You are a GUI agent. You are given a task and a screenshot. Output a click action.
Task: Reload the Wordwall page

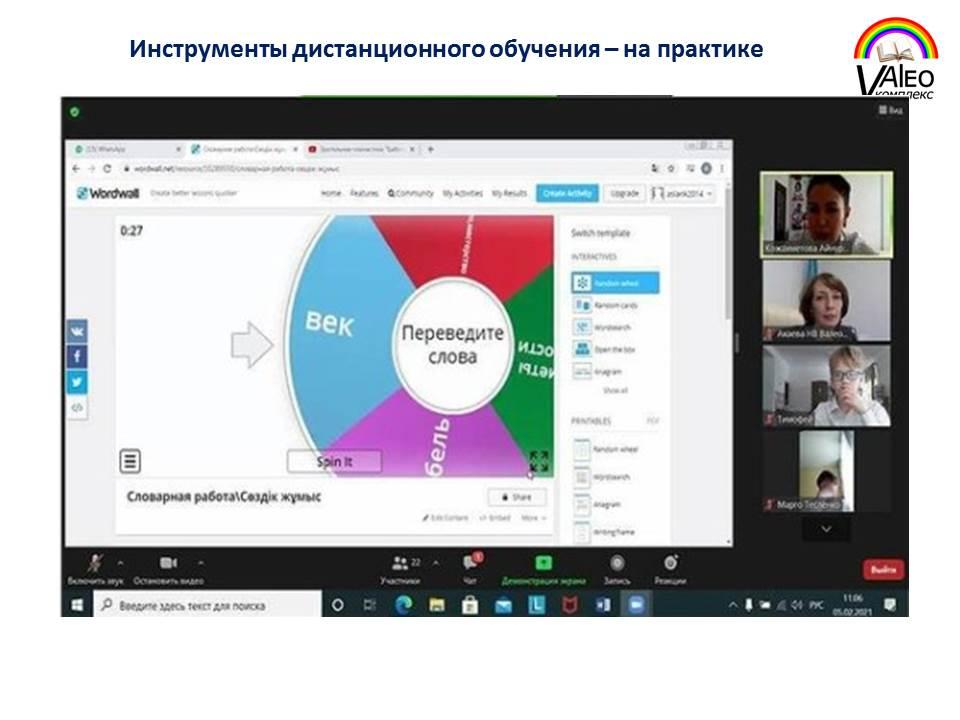(107, 168)
